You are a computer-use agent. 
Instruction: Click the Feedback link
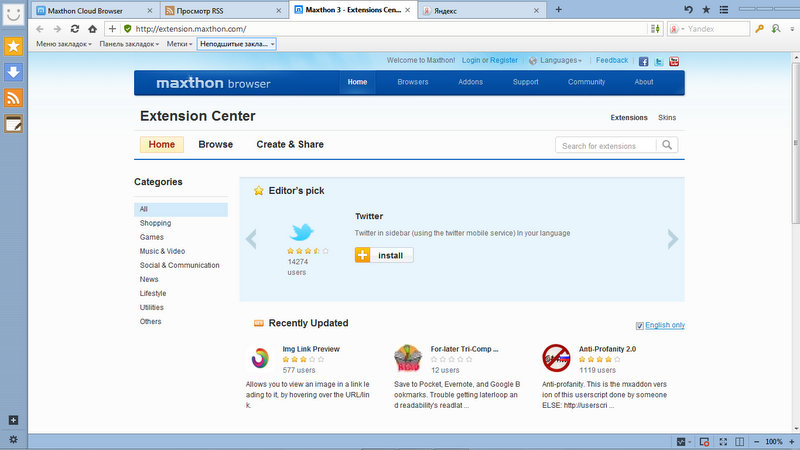[x=612, y=60]
